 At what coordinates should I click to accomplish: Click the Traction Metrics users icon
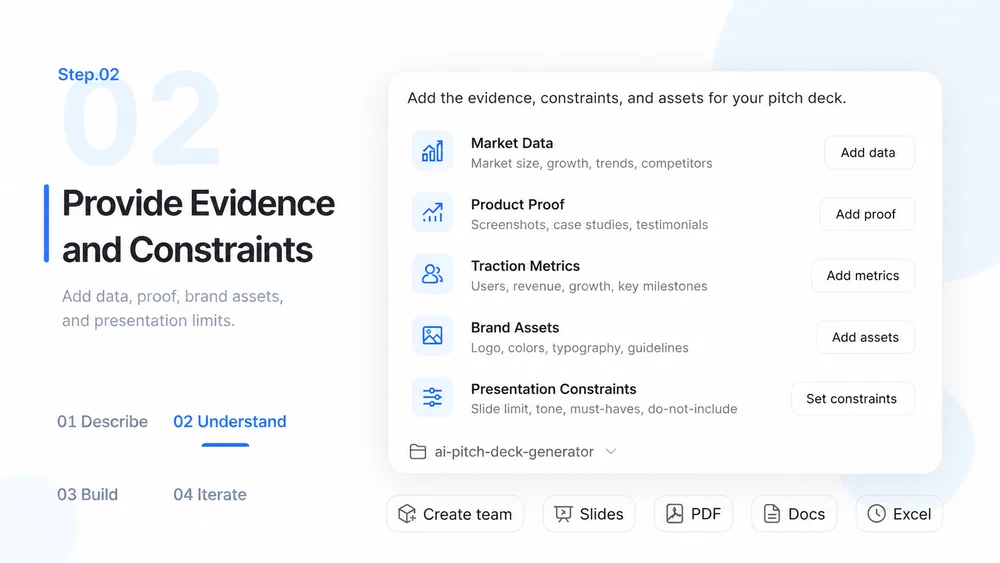point(432,274)
